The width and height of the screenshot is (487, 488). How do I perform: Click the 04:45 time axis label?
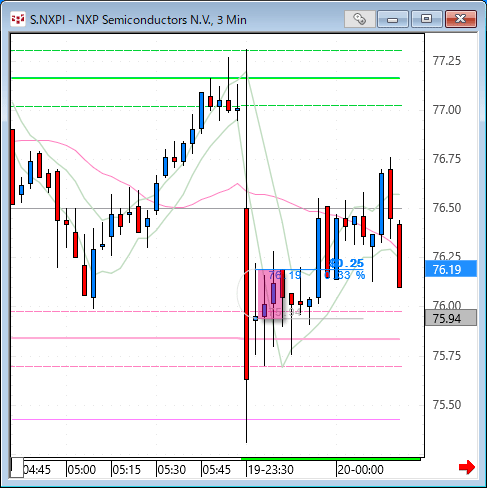click(37, 470)
